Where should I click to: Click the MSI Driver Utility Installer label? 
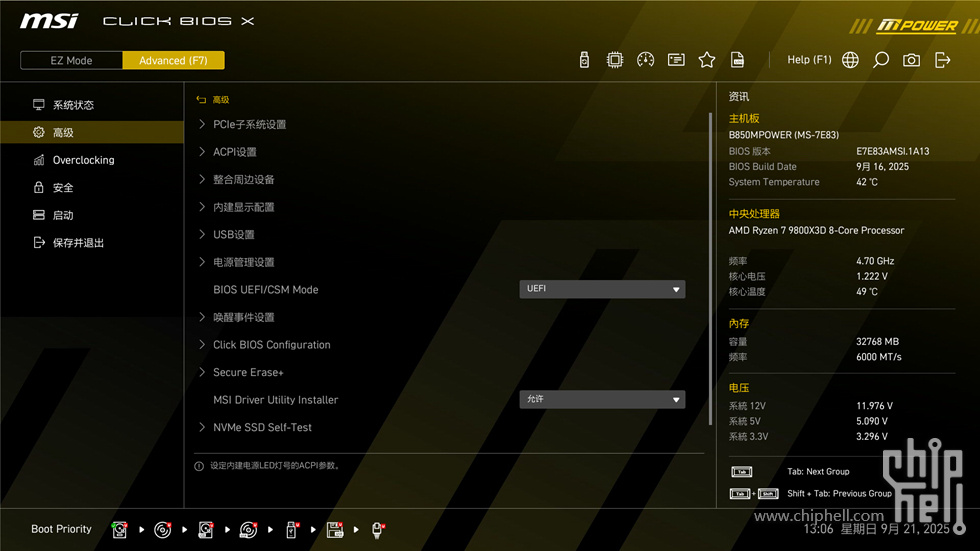pyautogui.click(x=276, y=400)
